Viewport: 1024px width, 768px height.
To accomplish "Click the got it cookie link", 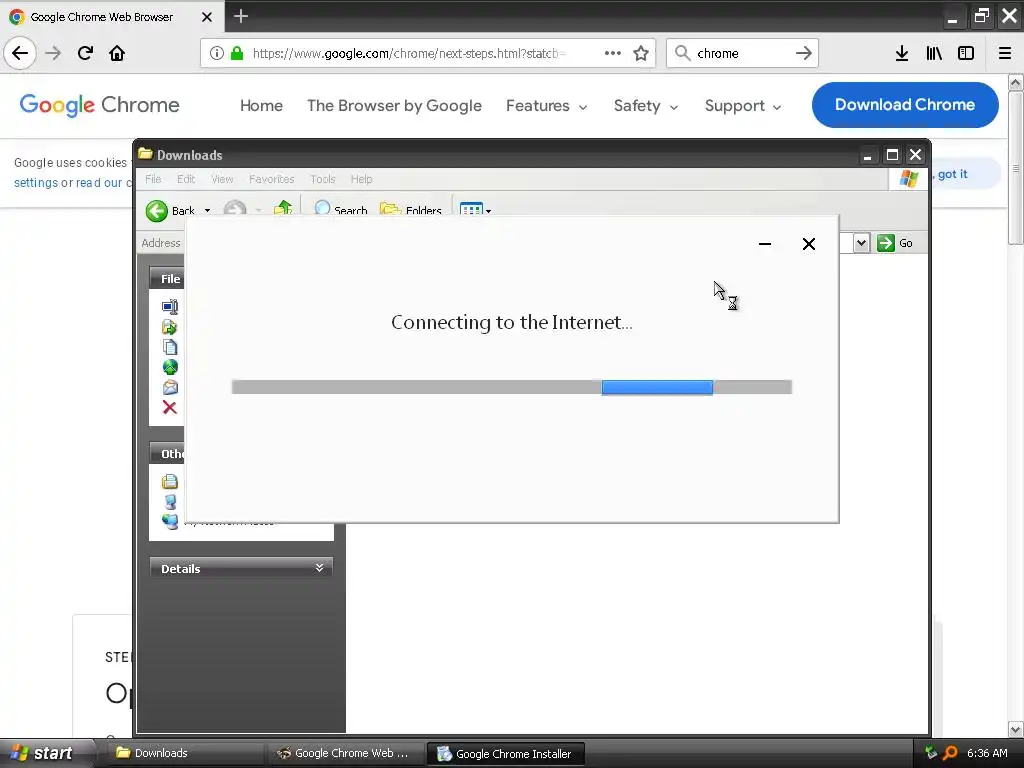I will coord(952,174).
